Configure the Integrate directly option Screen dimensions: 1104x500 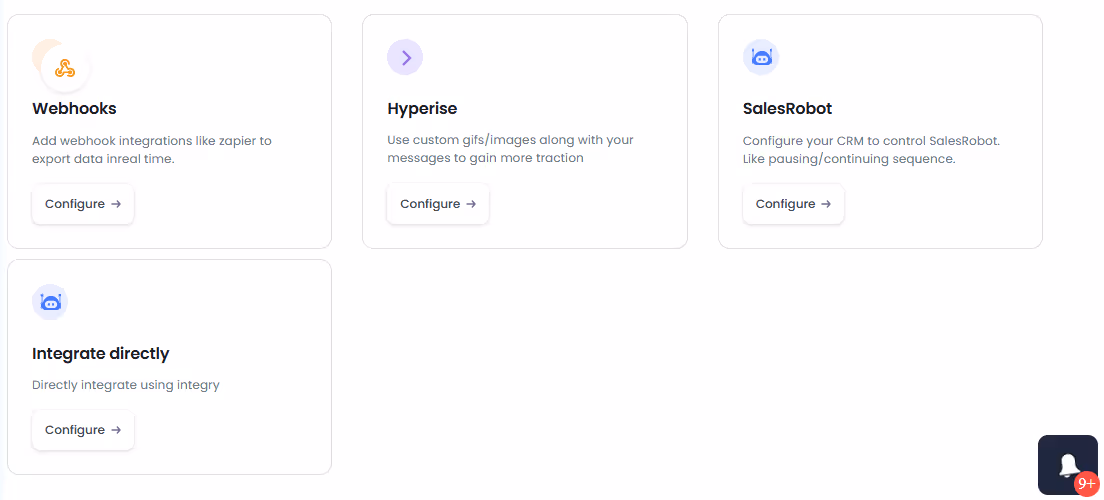point(83,430)
